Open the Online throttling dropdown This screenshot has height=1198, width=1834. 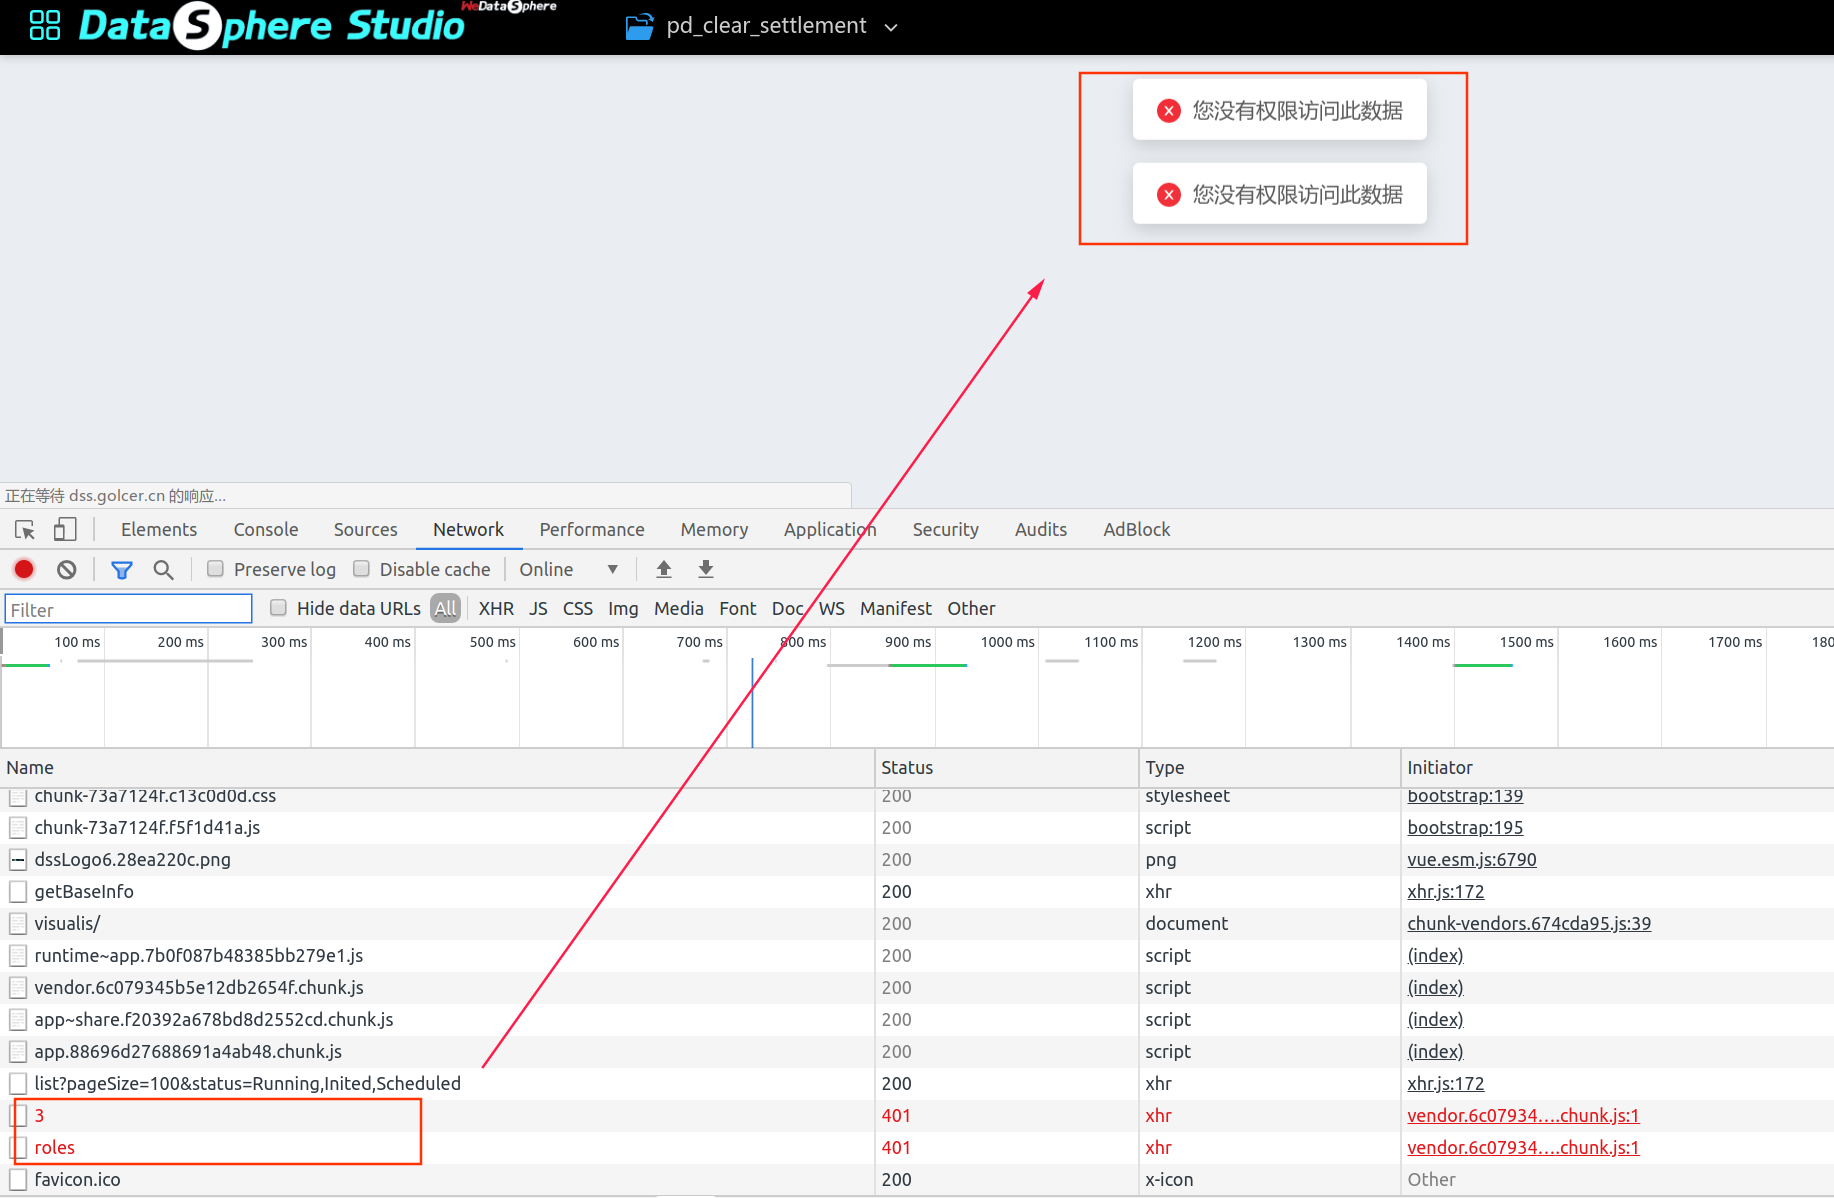[568, 569]
